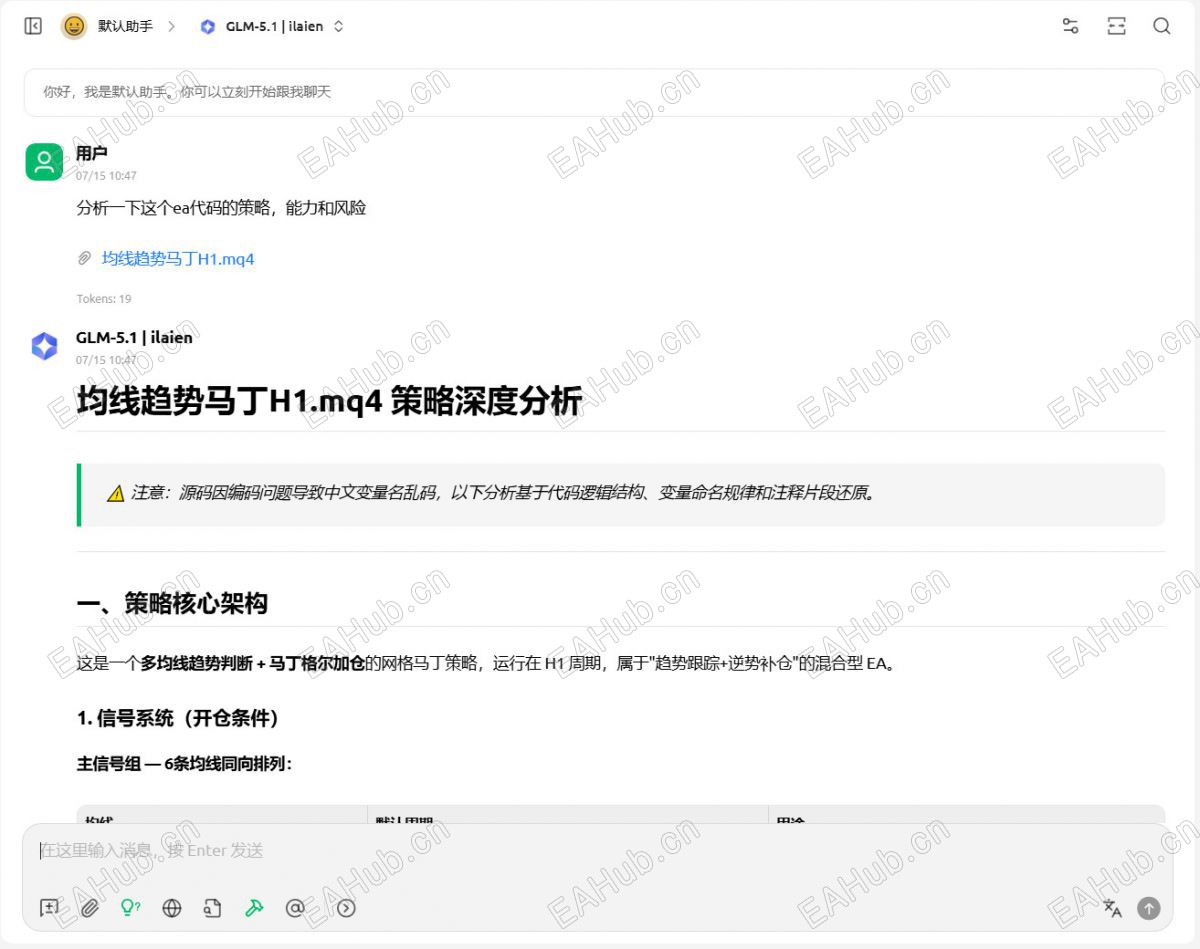Click the expand/narrow layout icon
This screenshot has width=1200, height=949.
(x=1116, y=27)
